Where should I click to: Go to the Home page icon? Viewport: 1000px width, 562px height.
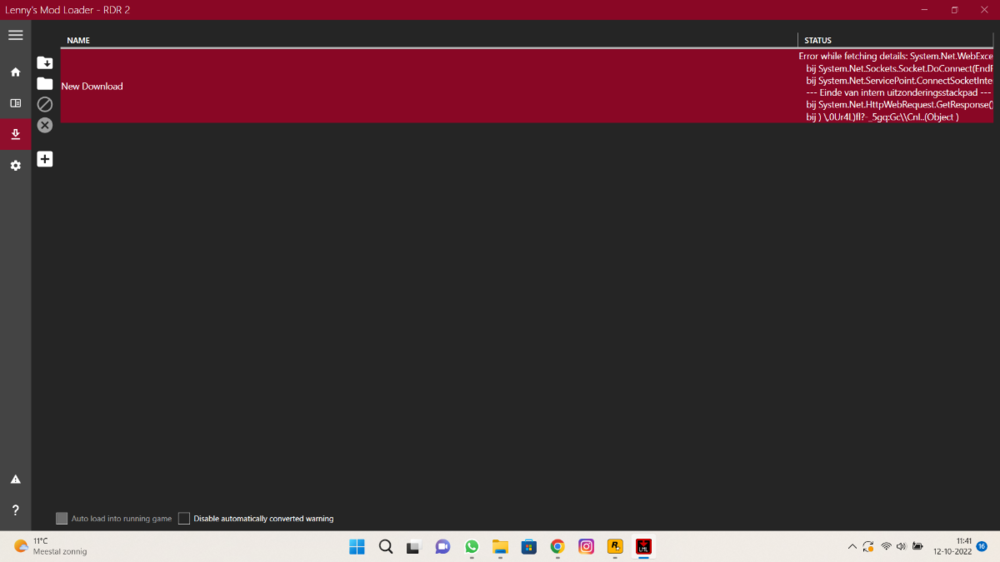tap(15, 72)
